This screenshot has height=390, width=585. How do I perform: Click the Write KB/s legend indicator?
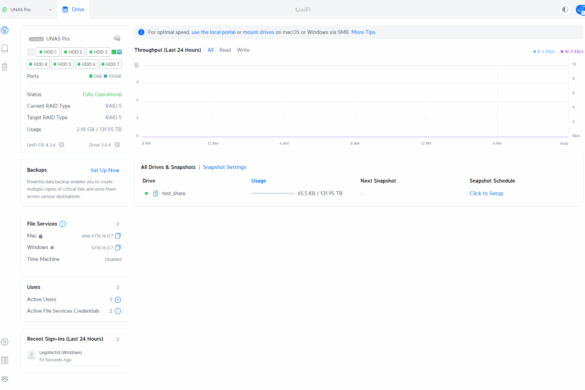point(572,52)
